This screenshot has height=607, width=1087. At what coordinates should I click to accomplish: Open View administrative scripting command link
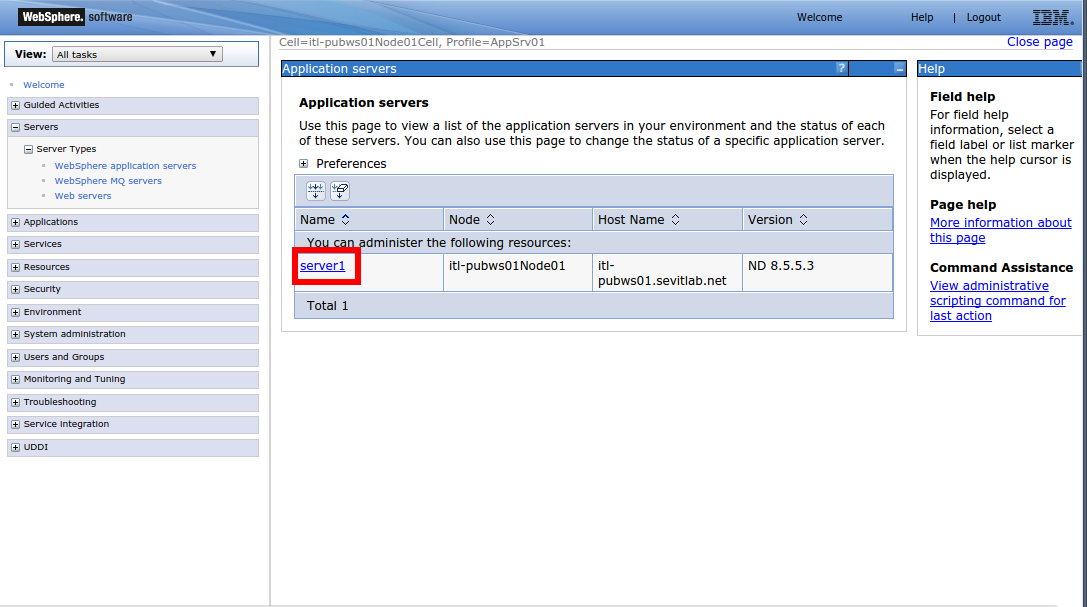pos(998,301)
